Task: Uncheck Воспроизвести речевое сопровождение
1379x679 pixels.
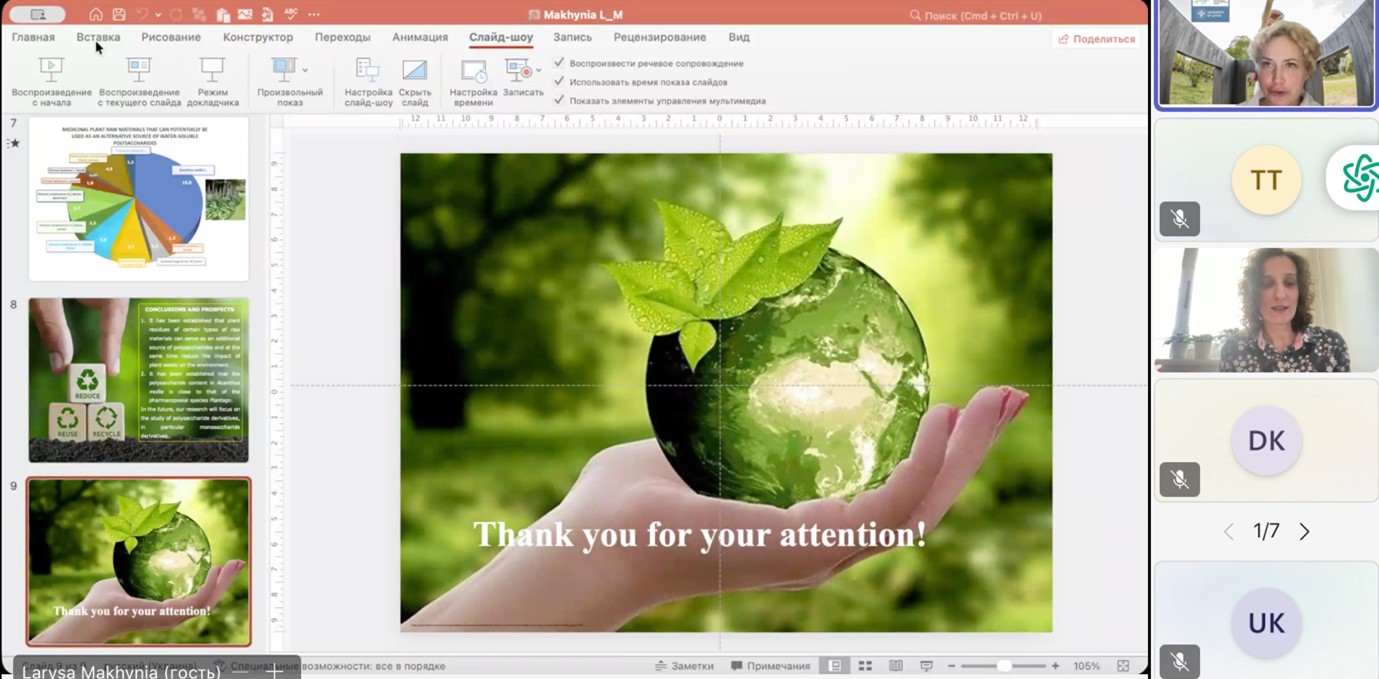Action: [560, 63]
